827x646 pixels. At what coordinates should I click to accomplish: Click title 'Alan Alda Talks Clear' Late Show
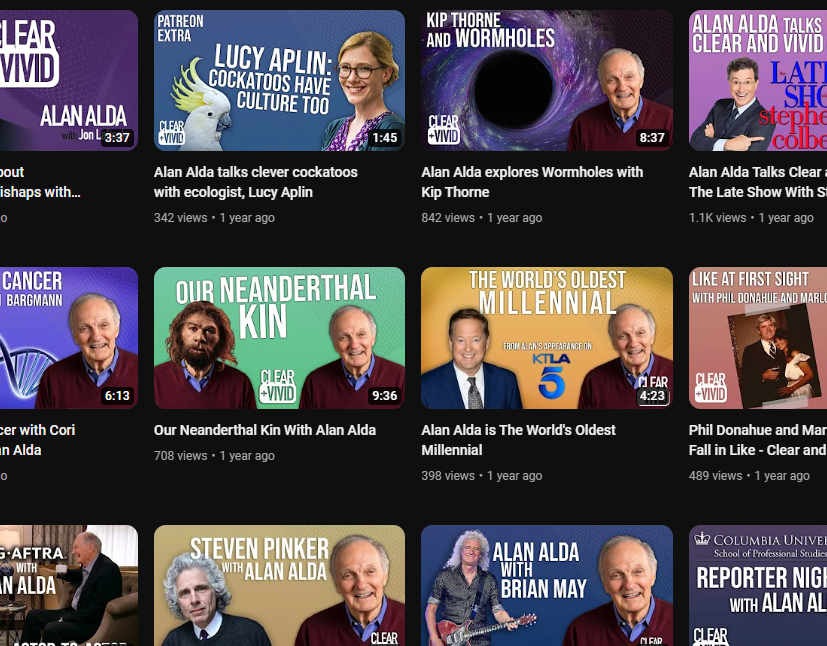tap(758, 182)
